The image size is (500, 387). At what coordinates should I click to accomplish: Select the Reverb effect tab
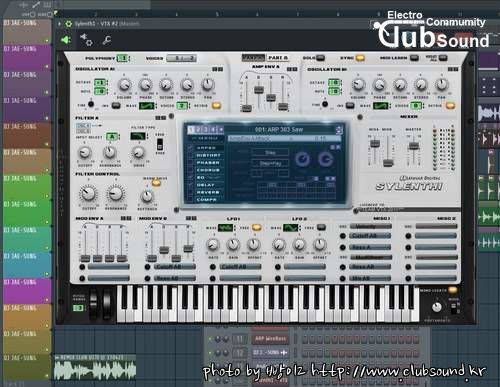click(x=208, y=192)
